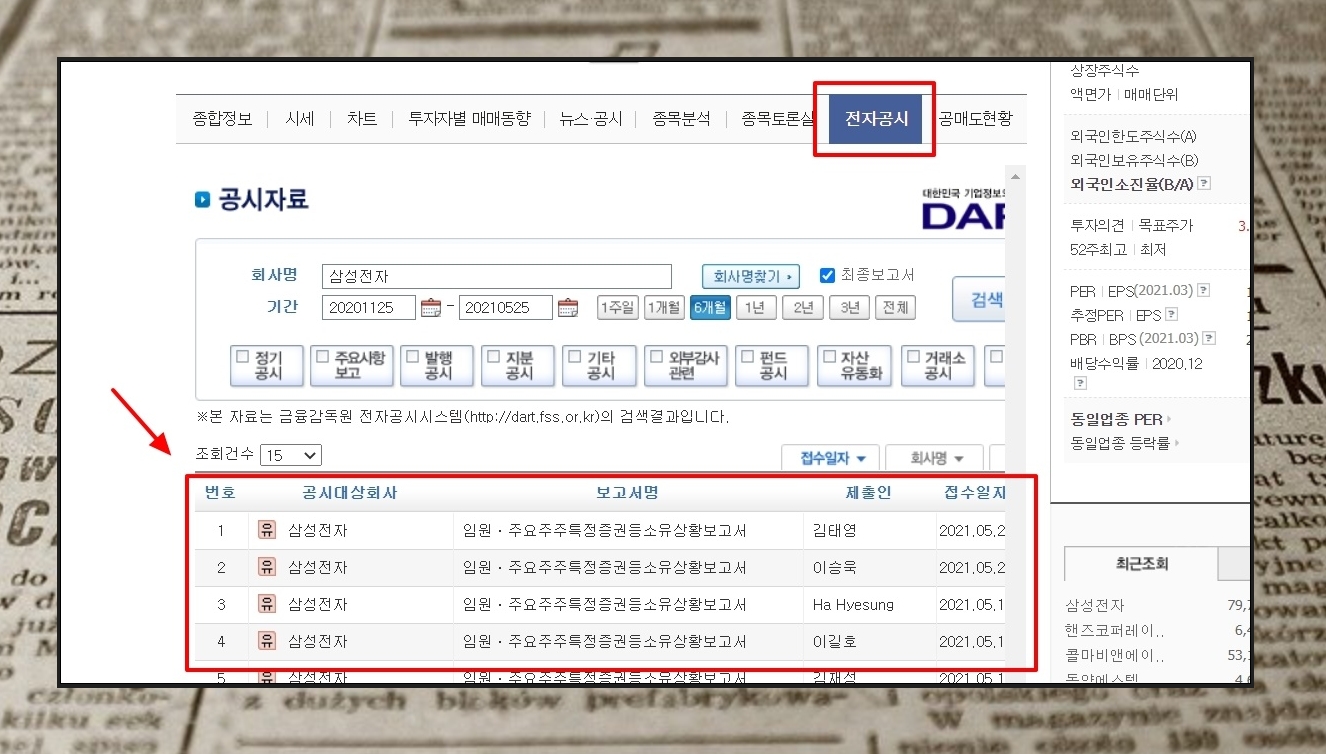
Task: Click the 유 badge in row 1
Action: click(x=267, y=530)
